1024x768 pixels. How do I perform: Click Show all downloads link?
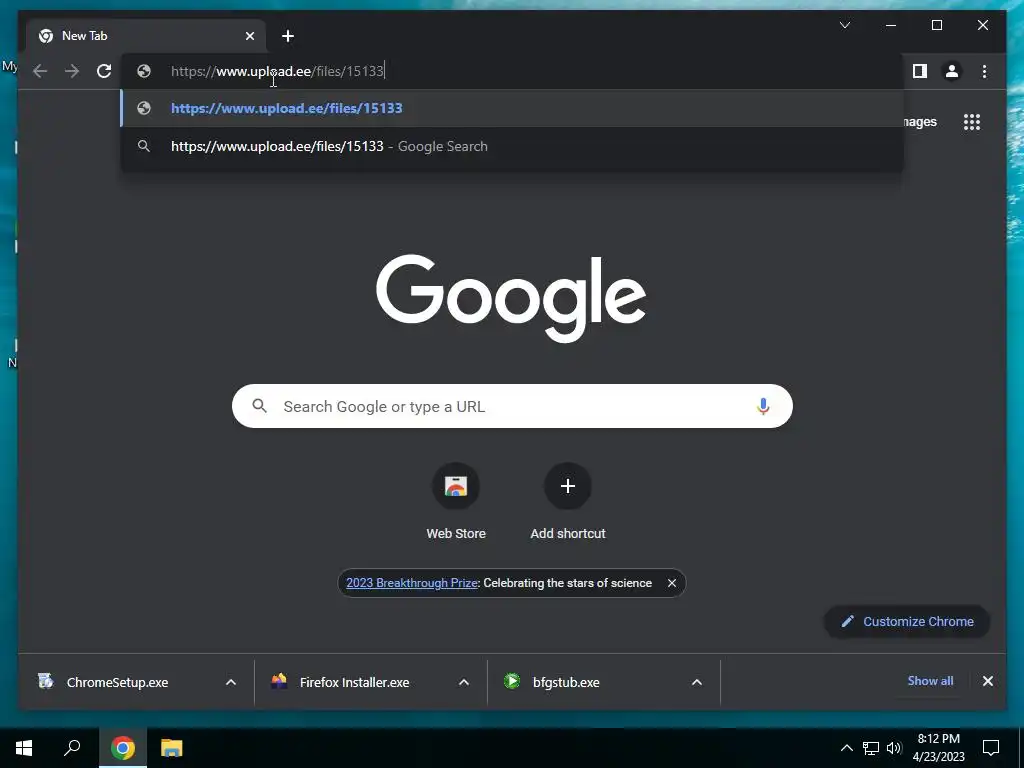pyautogui.click(x=930, y=681)
